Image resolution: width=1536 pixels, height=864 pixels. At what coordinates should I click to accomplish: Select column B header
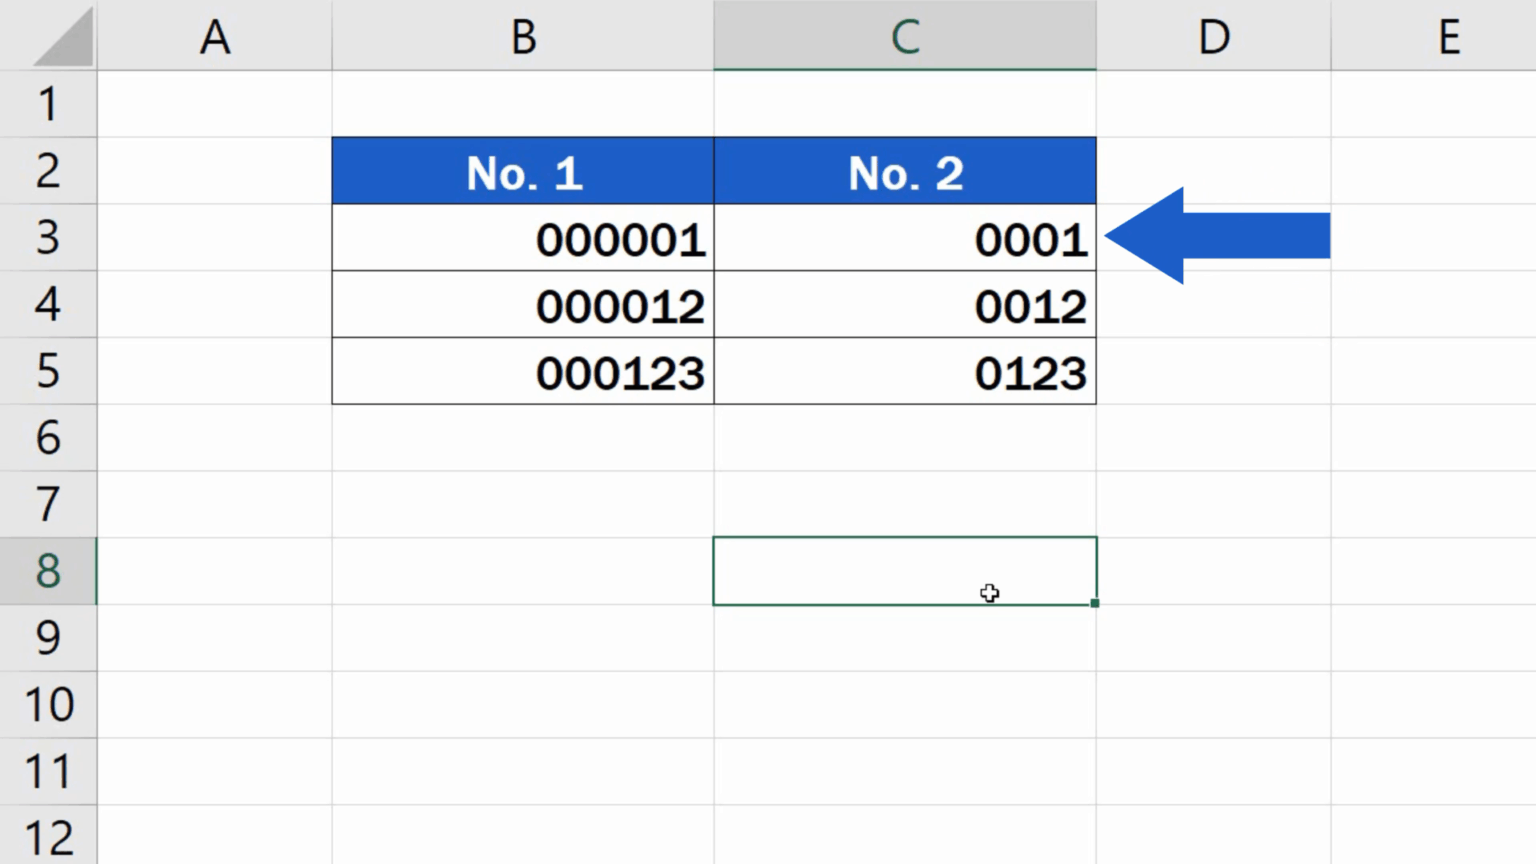(521, 37)
